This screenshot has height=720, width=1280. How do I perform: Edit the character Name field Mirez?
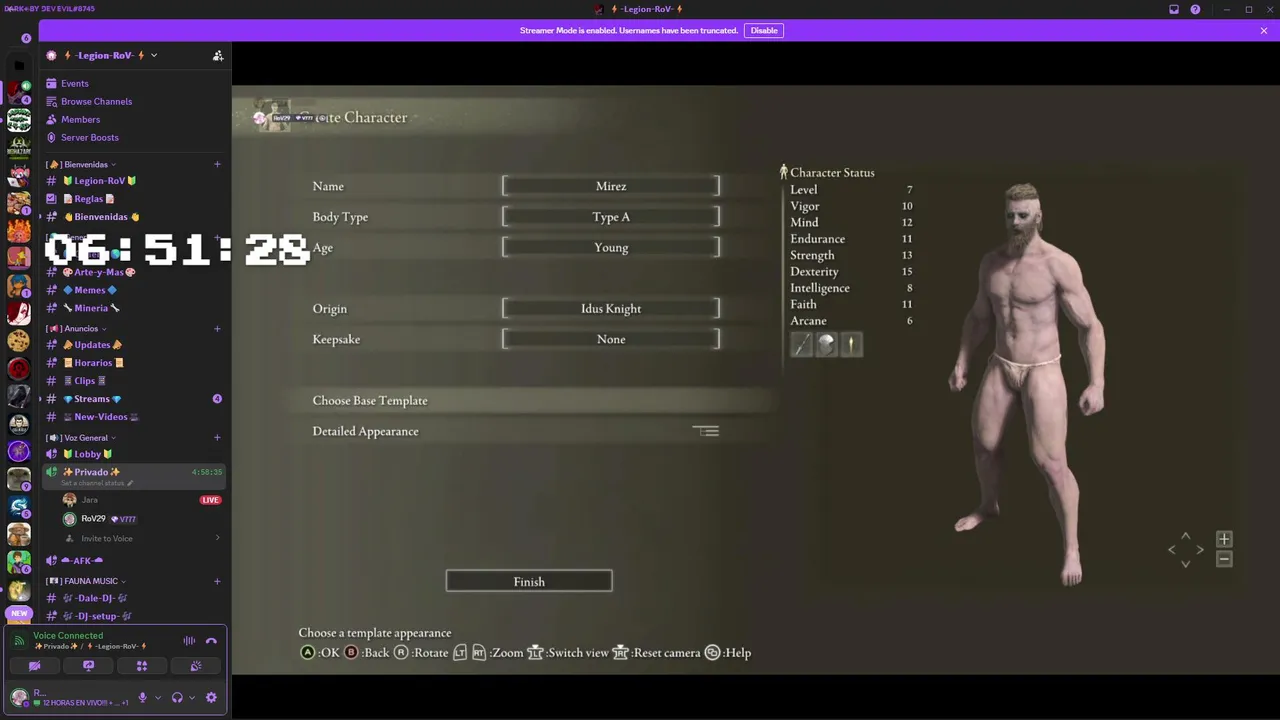pyautogui.click(x=611, y=186)
